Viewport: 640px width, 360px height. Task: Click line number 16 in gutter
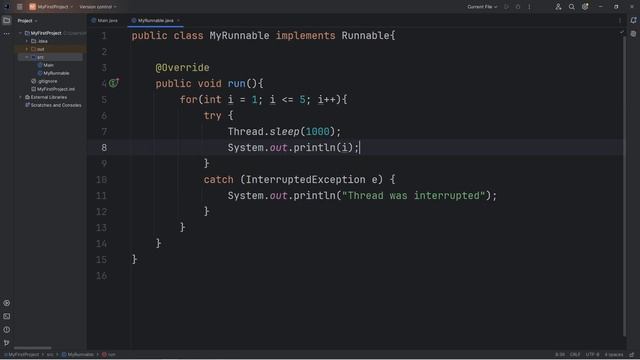[102, 276]
